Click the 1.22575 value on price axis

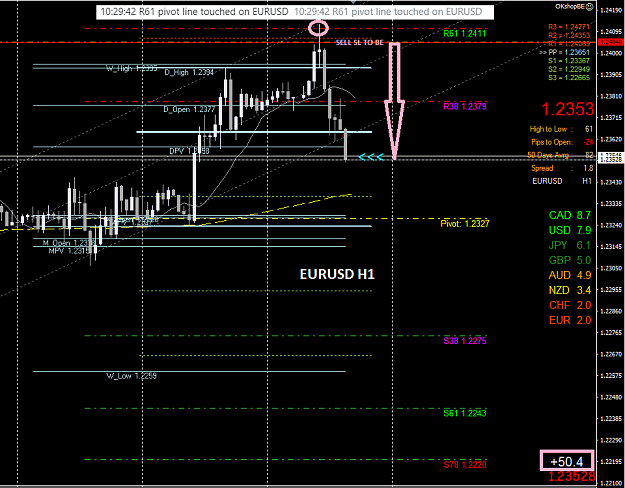click(611, 376)
